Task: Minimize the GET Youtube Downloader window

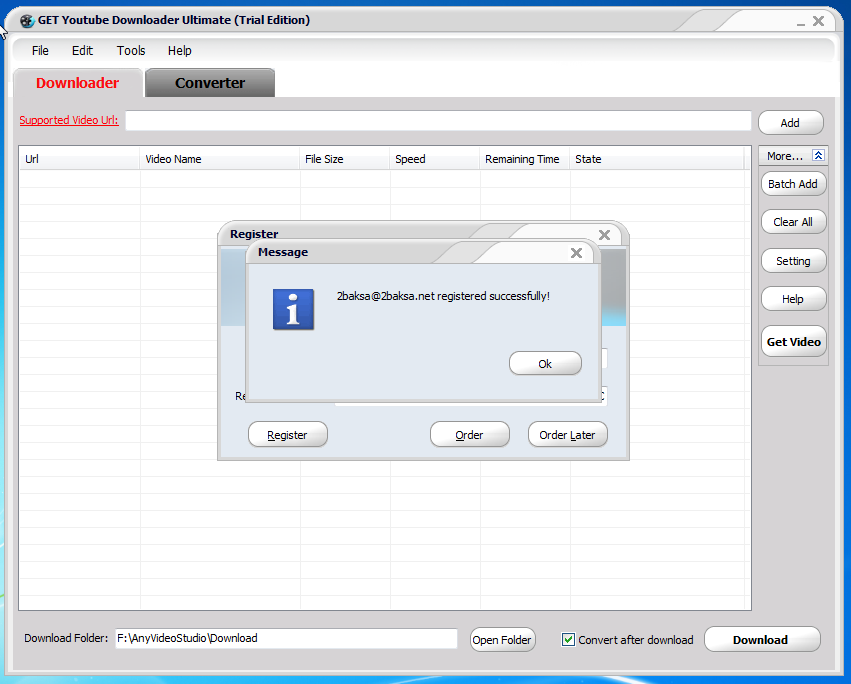Action: (x=801, y=22)
